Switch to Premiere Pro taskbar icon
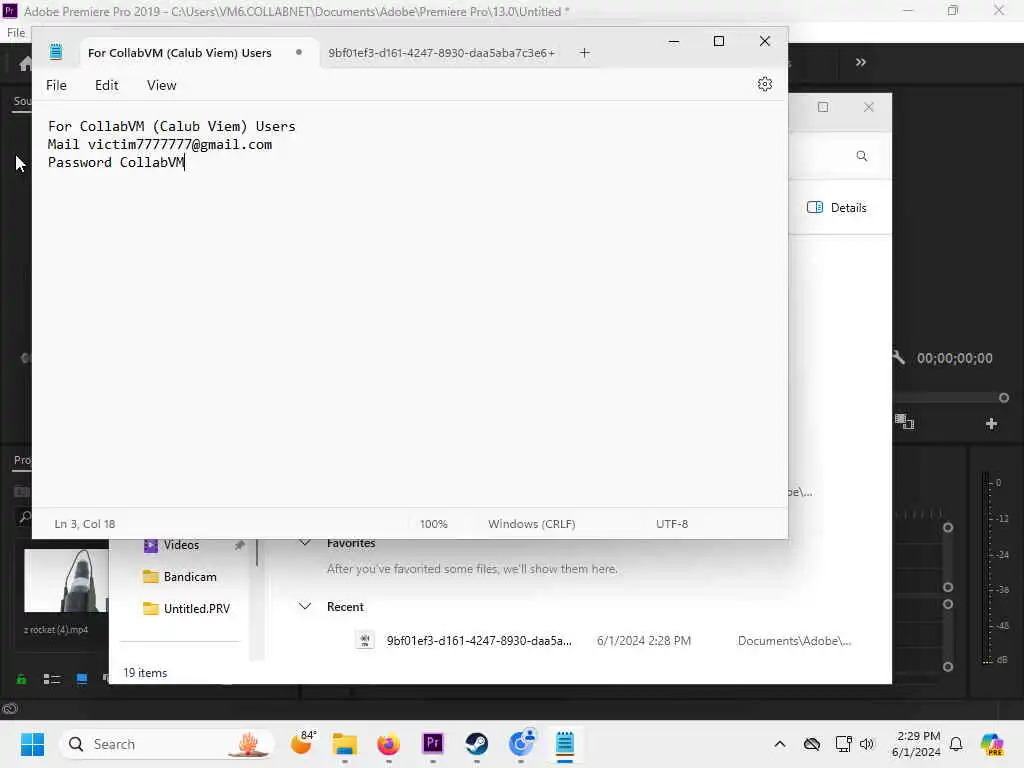This screenshot has width=1024, height=768. click(x=433, y=744)
